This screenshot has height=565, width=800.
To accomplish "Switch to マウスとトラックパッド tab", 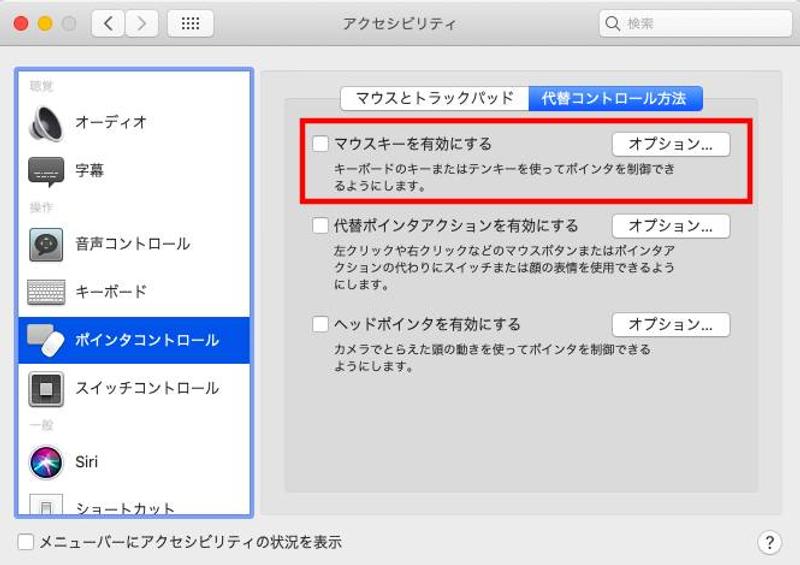I will (x=434, y=98).
